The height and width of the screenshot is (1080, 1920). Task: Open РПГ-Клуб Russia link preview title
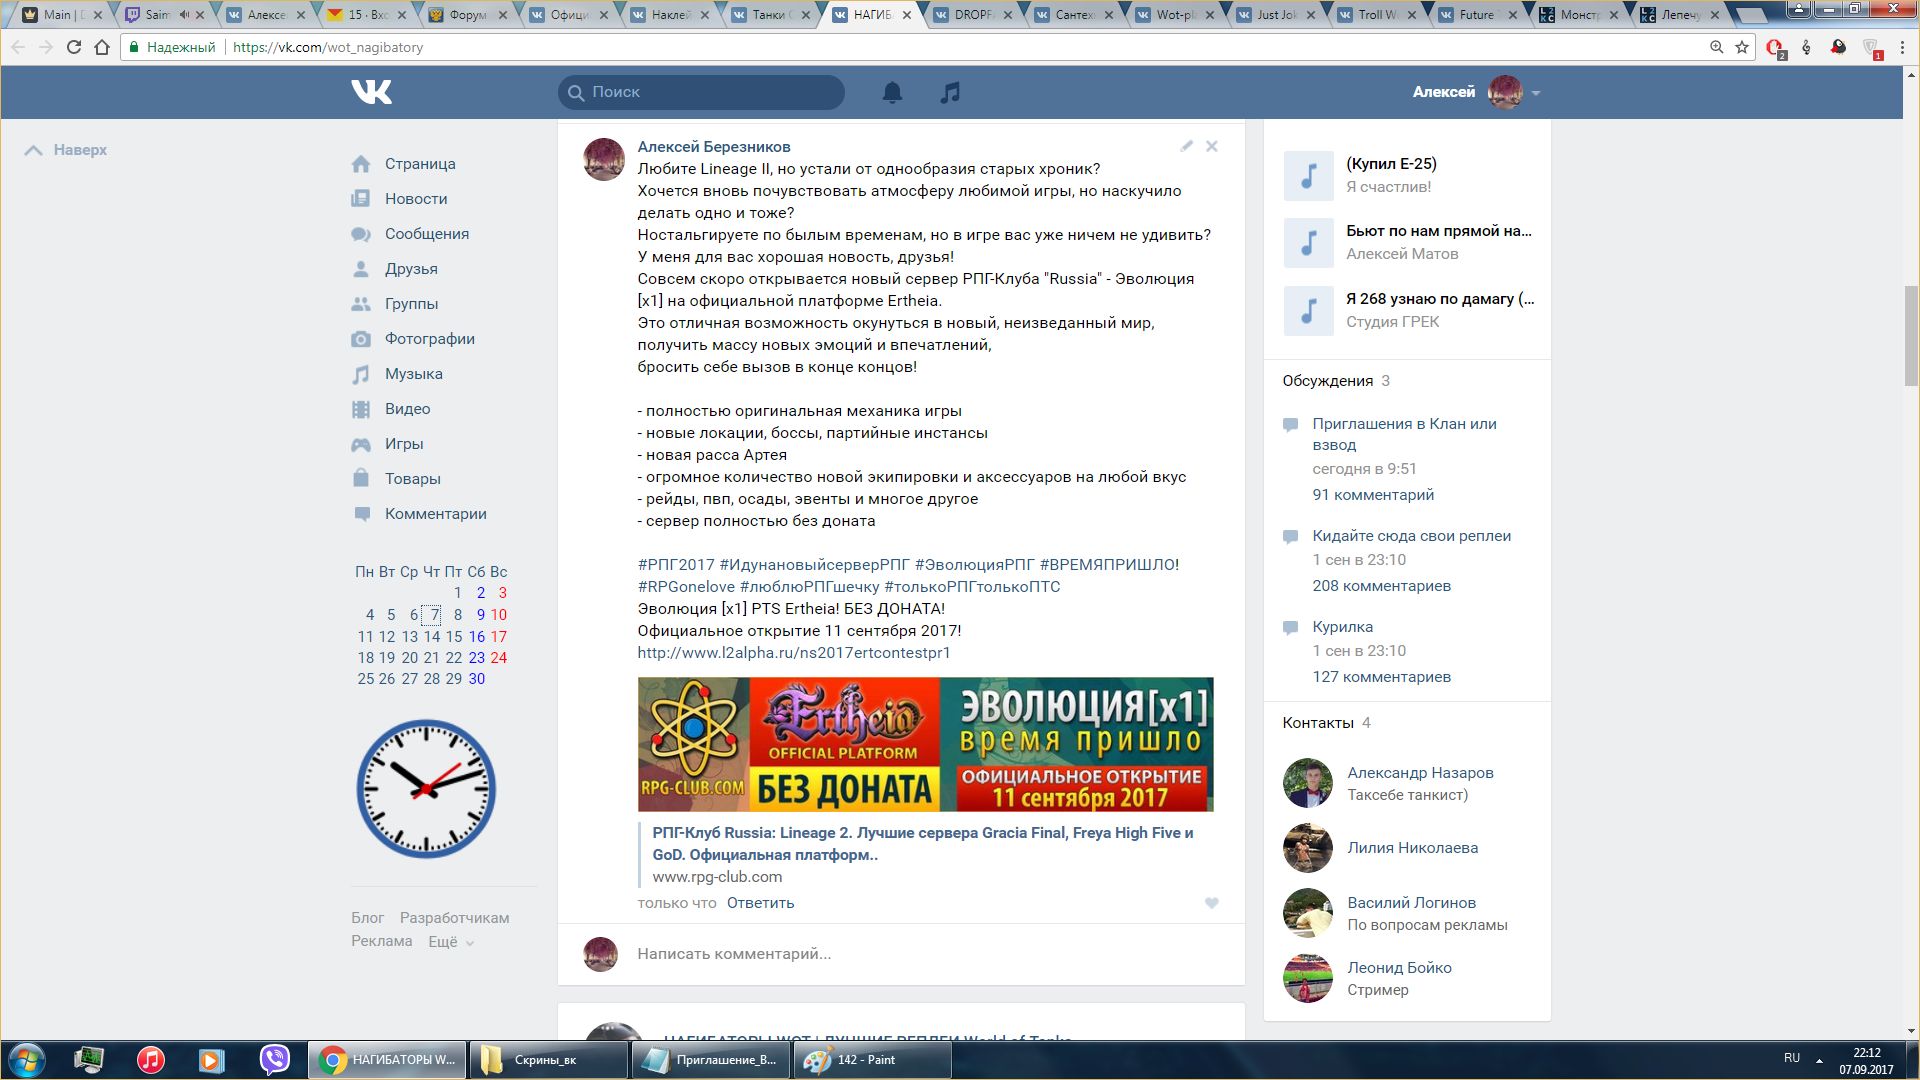[x=922, y=844]
